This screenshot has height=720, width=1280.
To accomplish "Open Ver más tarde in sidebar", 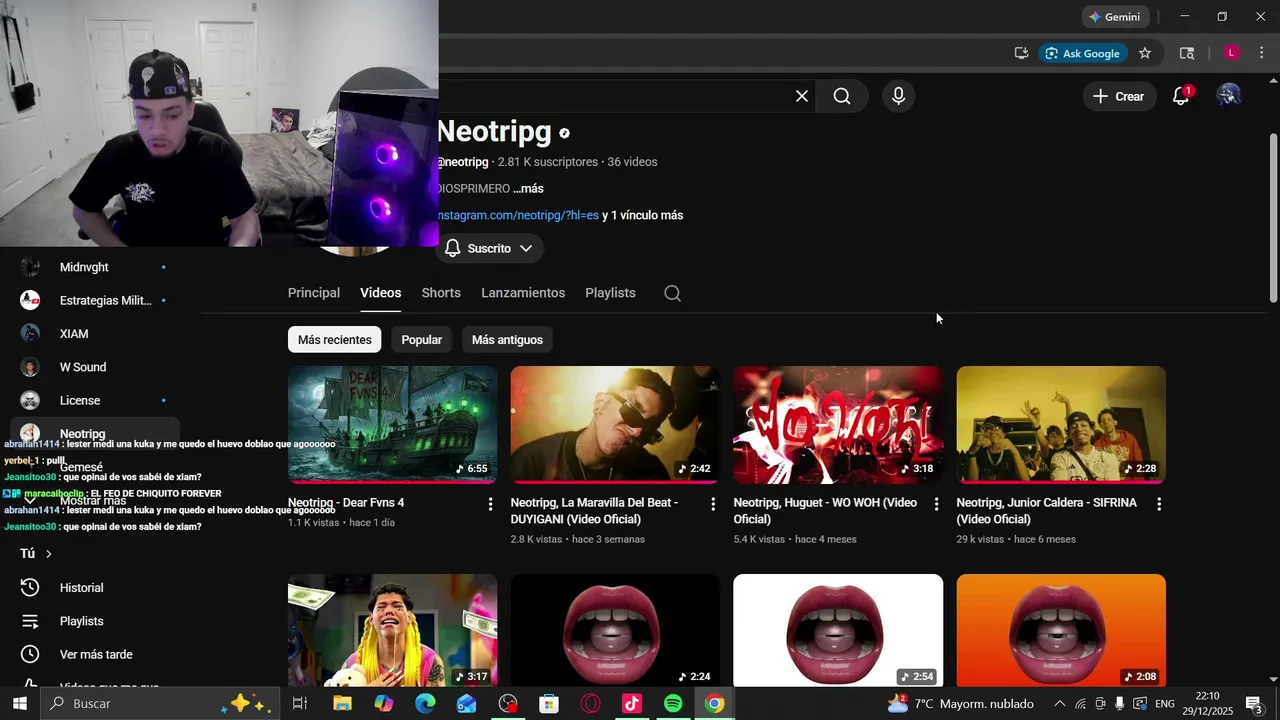I will (x=95, y=654).
